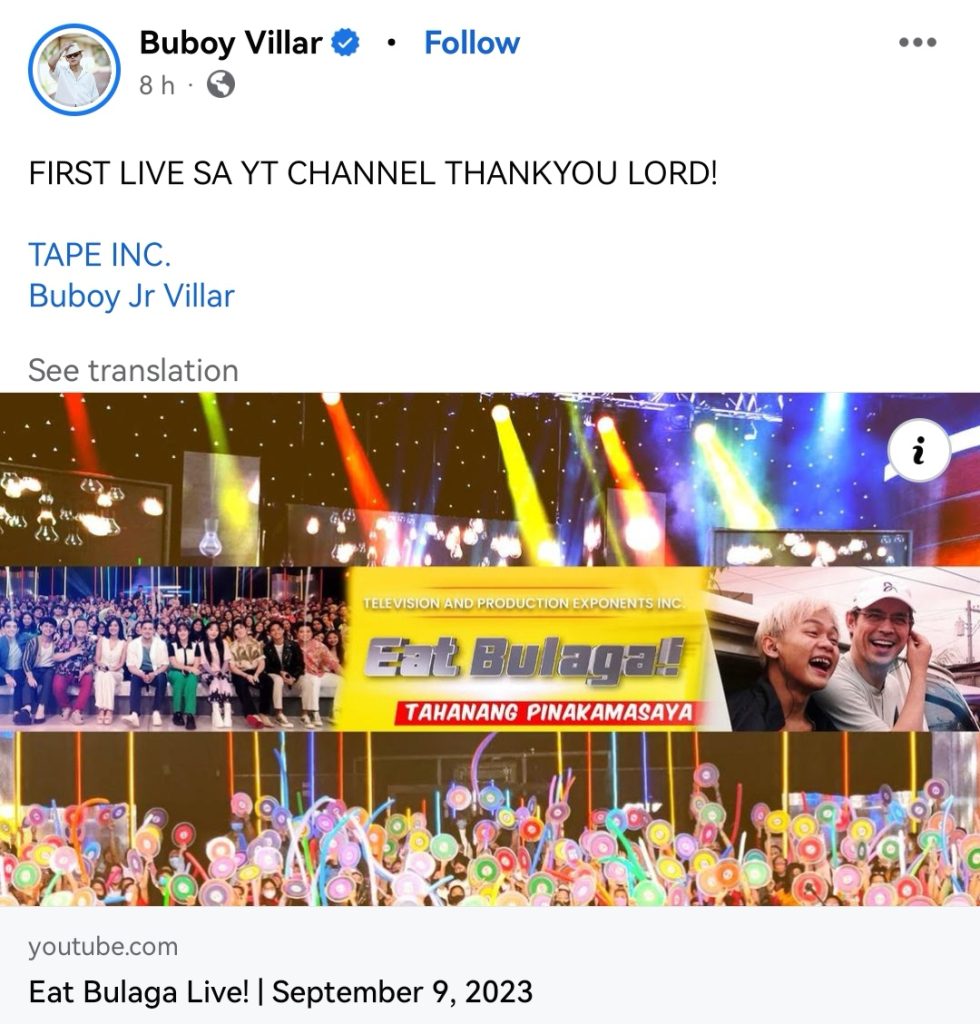Click the studio audience group photo
This screenshot has width=980, height=1024.
pos(171,648)
